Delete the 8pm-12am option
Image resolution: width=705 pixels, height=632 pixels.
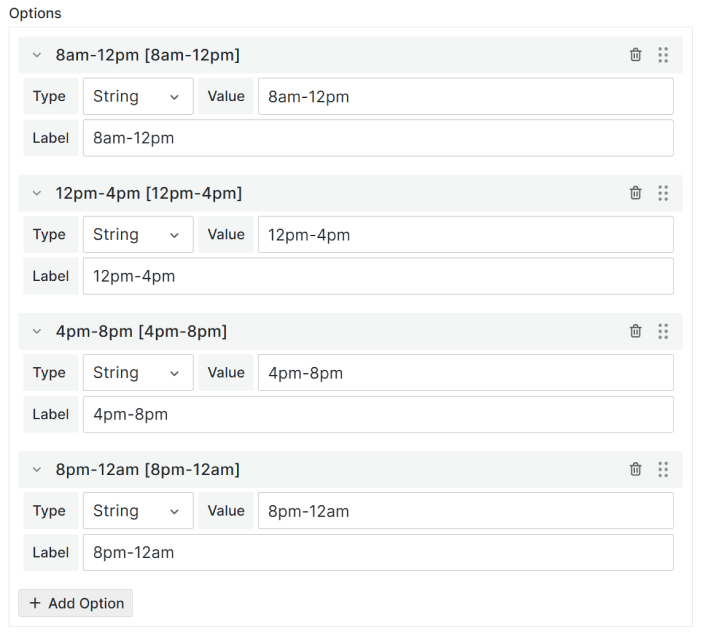pos(635,469)
